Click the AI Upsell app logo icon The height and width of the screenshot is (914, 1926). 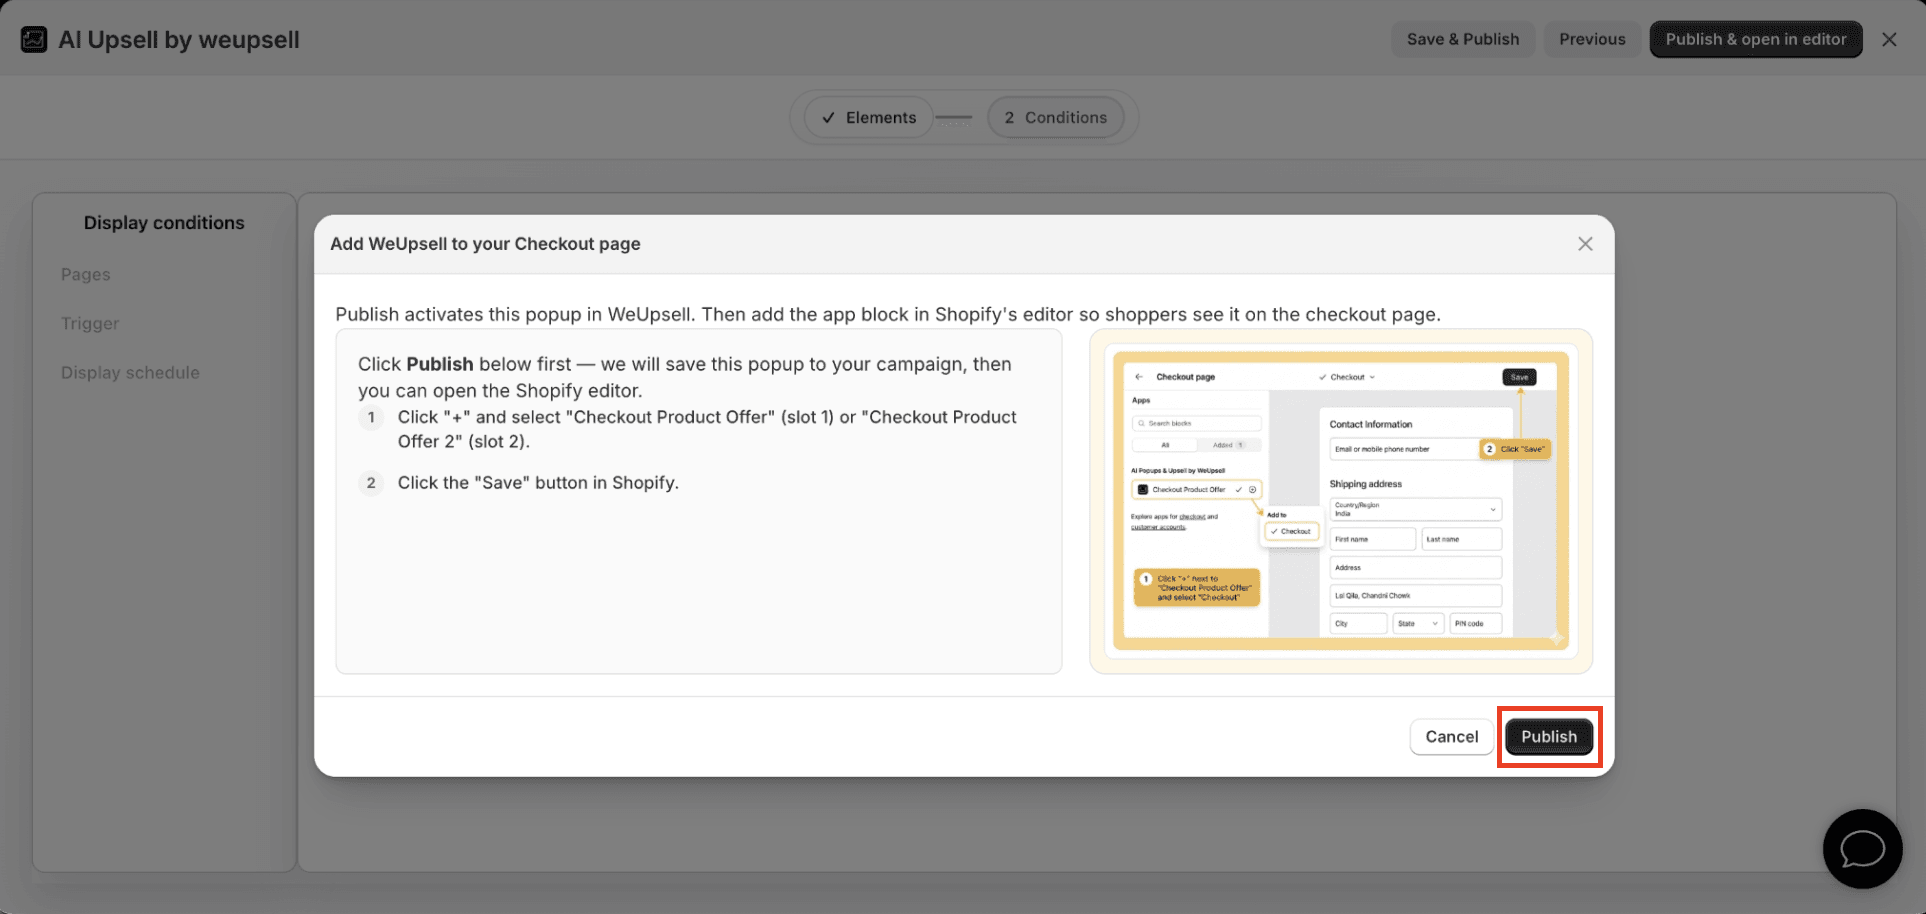click(34, 40)
